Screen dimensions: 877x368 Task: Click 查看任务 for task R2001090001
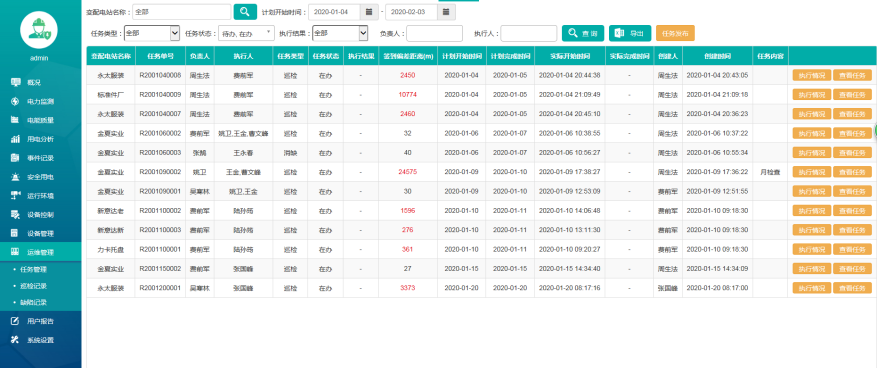click(852, 191)
